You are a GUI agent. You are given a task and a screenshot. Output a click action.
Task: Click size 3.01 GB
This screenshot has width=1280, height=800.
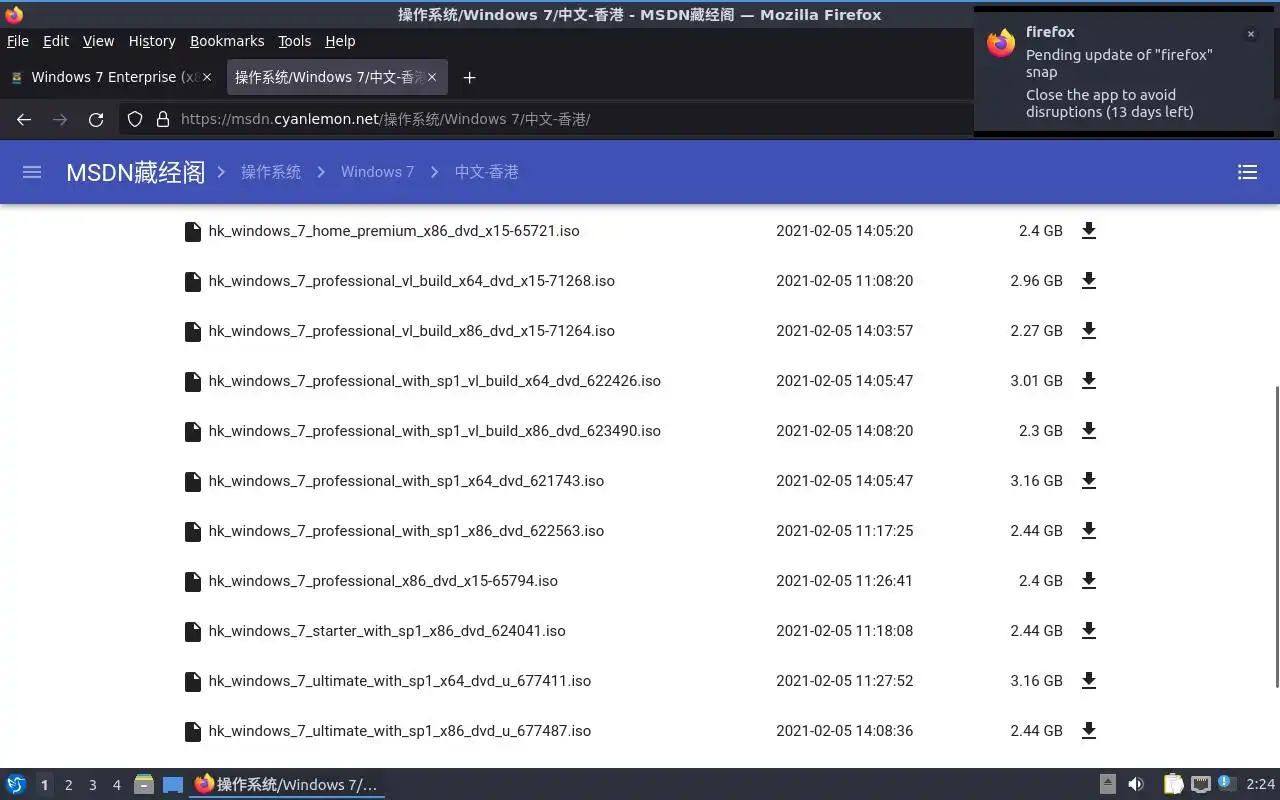point(1036,381)
